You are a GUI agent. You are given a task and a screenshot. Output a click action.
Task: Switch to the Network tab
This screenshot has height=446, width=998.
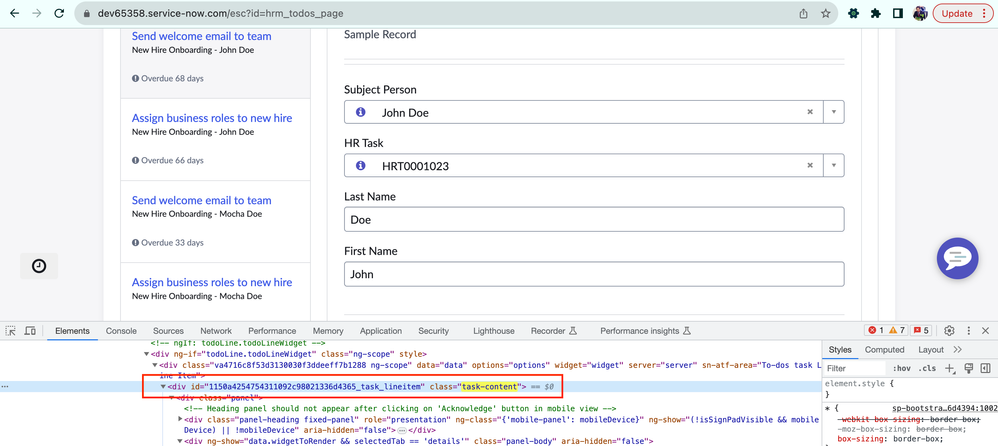(x=216, y=331)
